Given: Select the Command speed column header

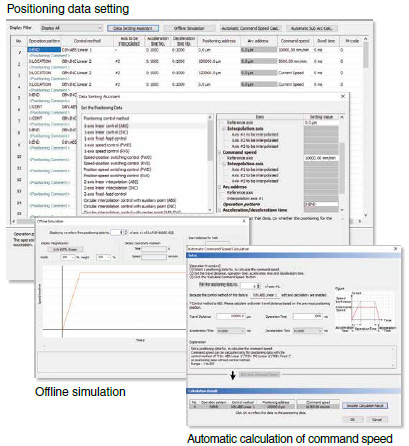Looking at the screenshot, I should click(295, 41).
